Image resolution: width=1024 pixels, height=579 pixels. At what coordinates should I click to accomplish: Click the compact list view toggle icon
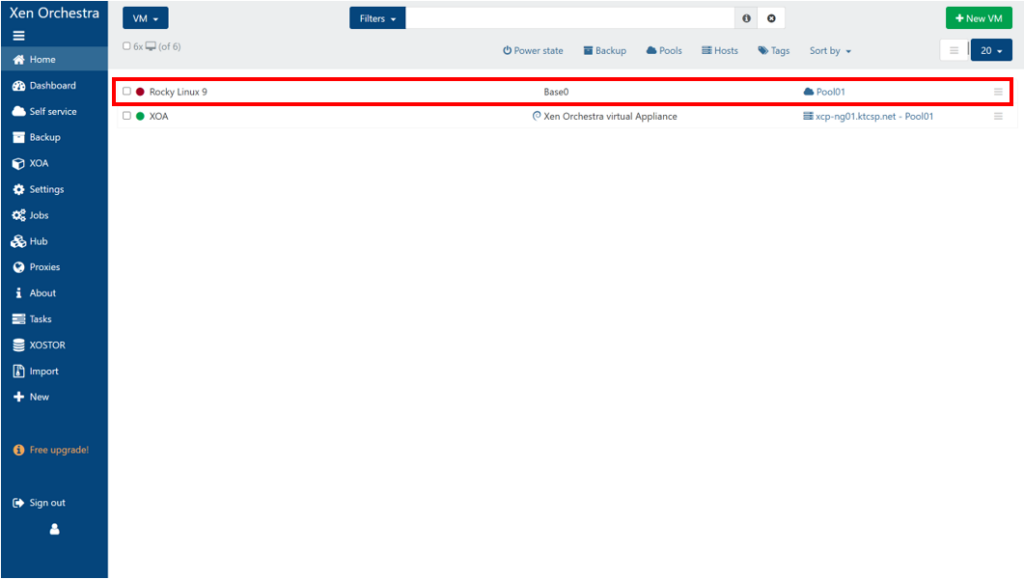pyautogui.click(x=953, y=50)
